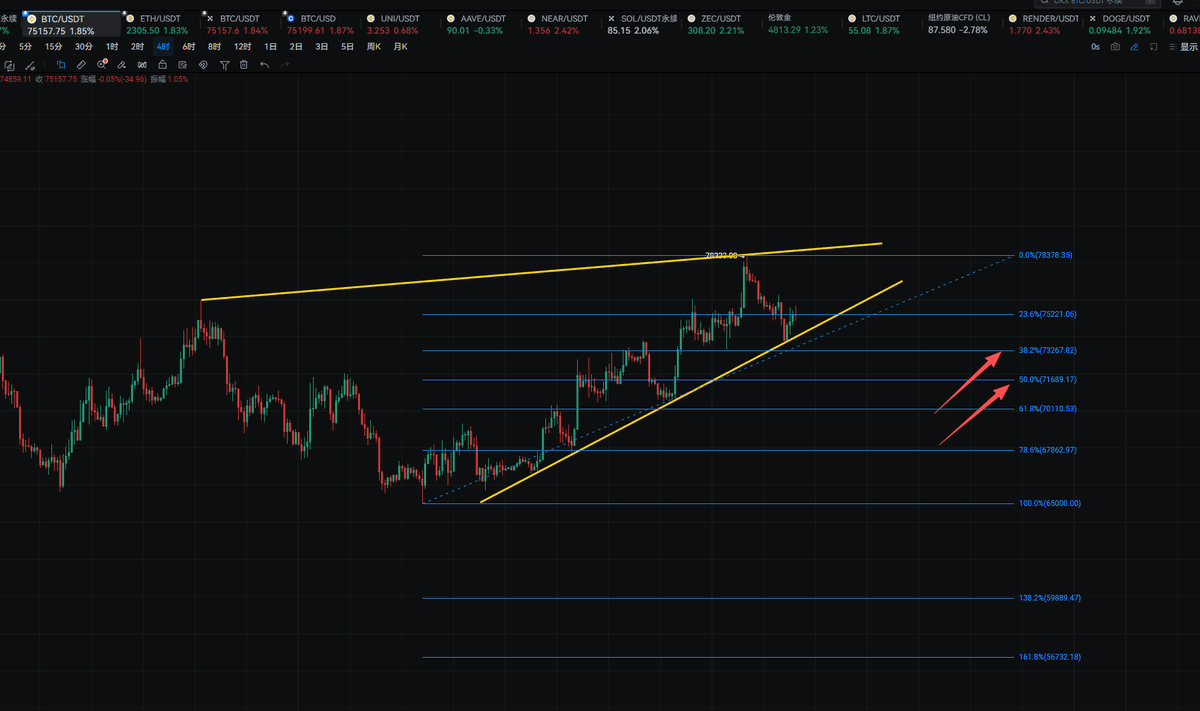Click the magnet snap tool icon
Screen dimensions: 1200x711
(x=203, y=65)
